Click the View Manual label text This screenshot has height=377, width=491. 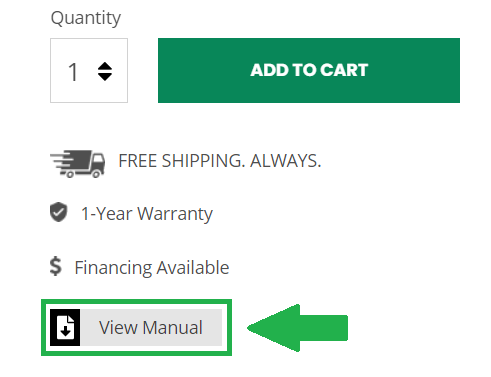[x=151, y=327]
